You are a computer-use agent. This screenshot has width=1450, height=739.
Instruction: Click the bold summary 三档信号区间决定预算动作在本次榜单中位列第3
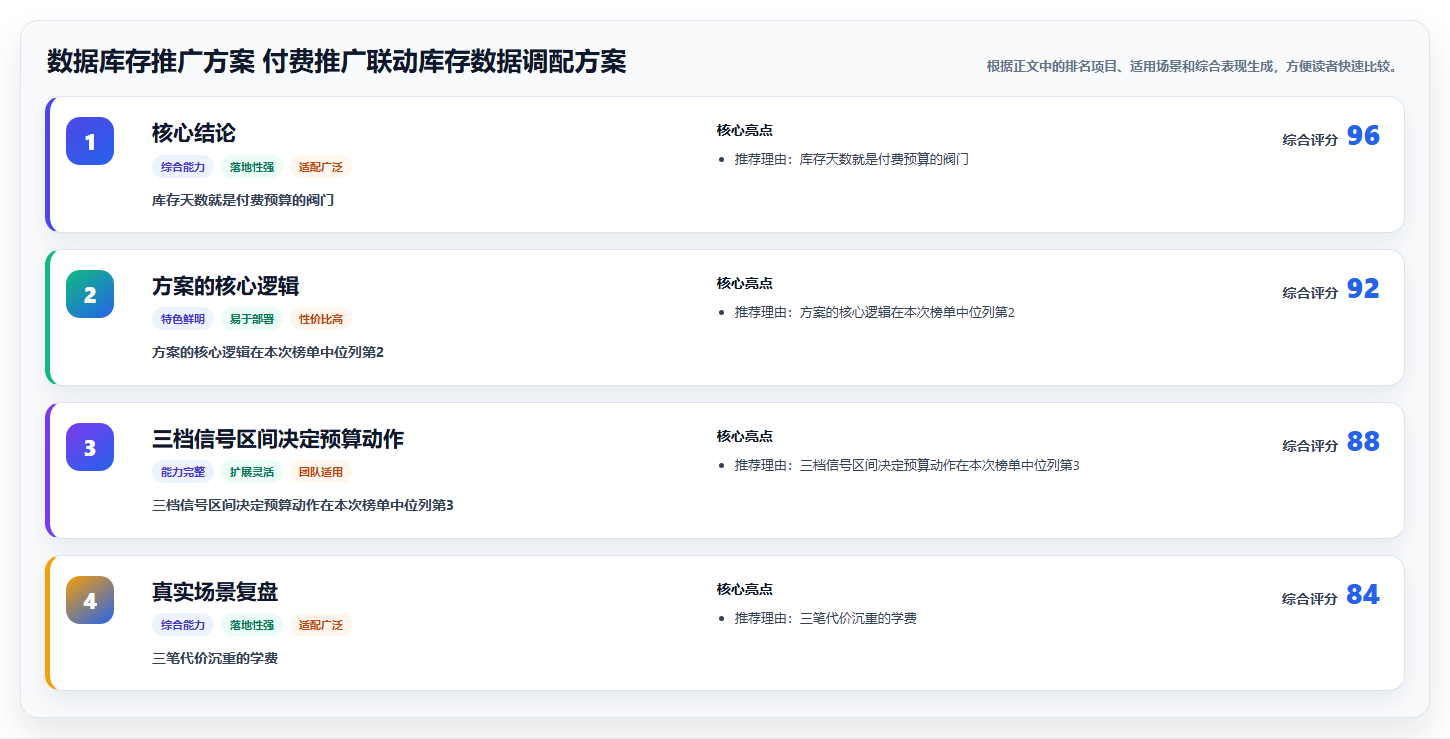pyautogui.click(x=303, y=505)
